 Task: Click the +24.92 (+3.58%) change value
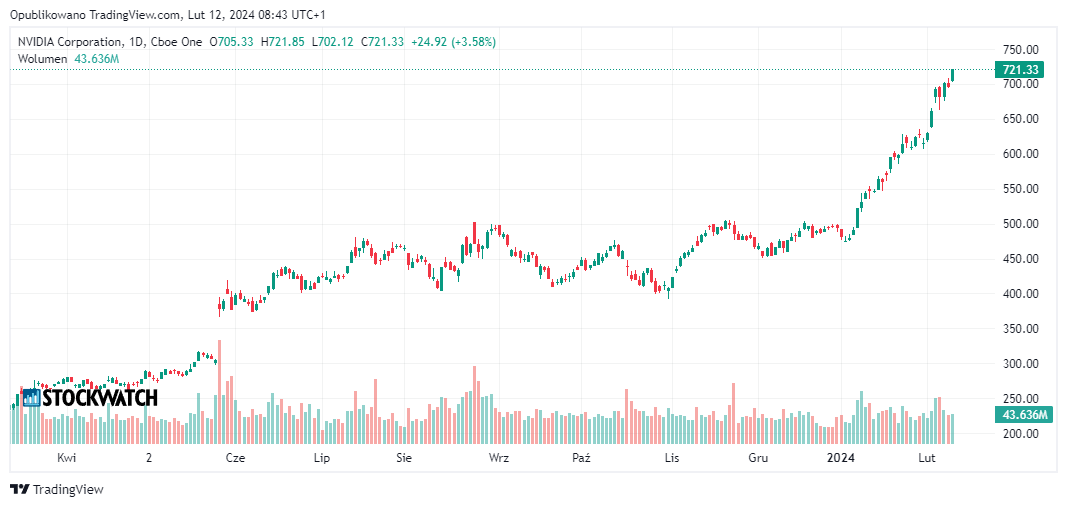click(453, 42)
